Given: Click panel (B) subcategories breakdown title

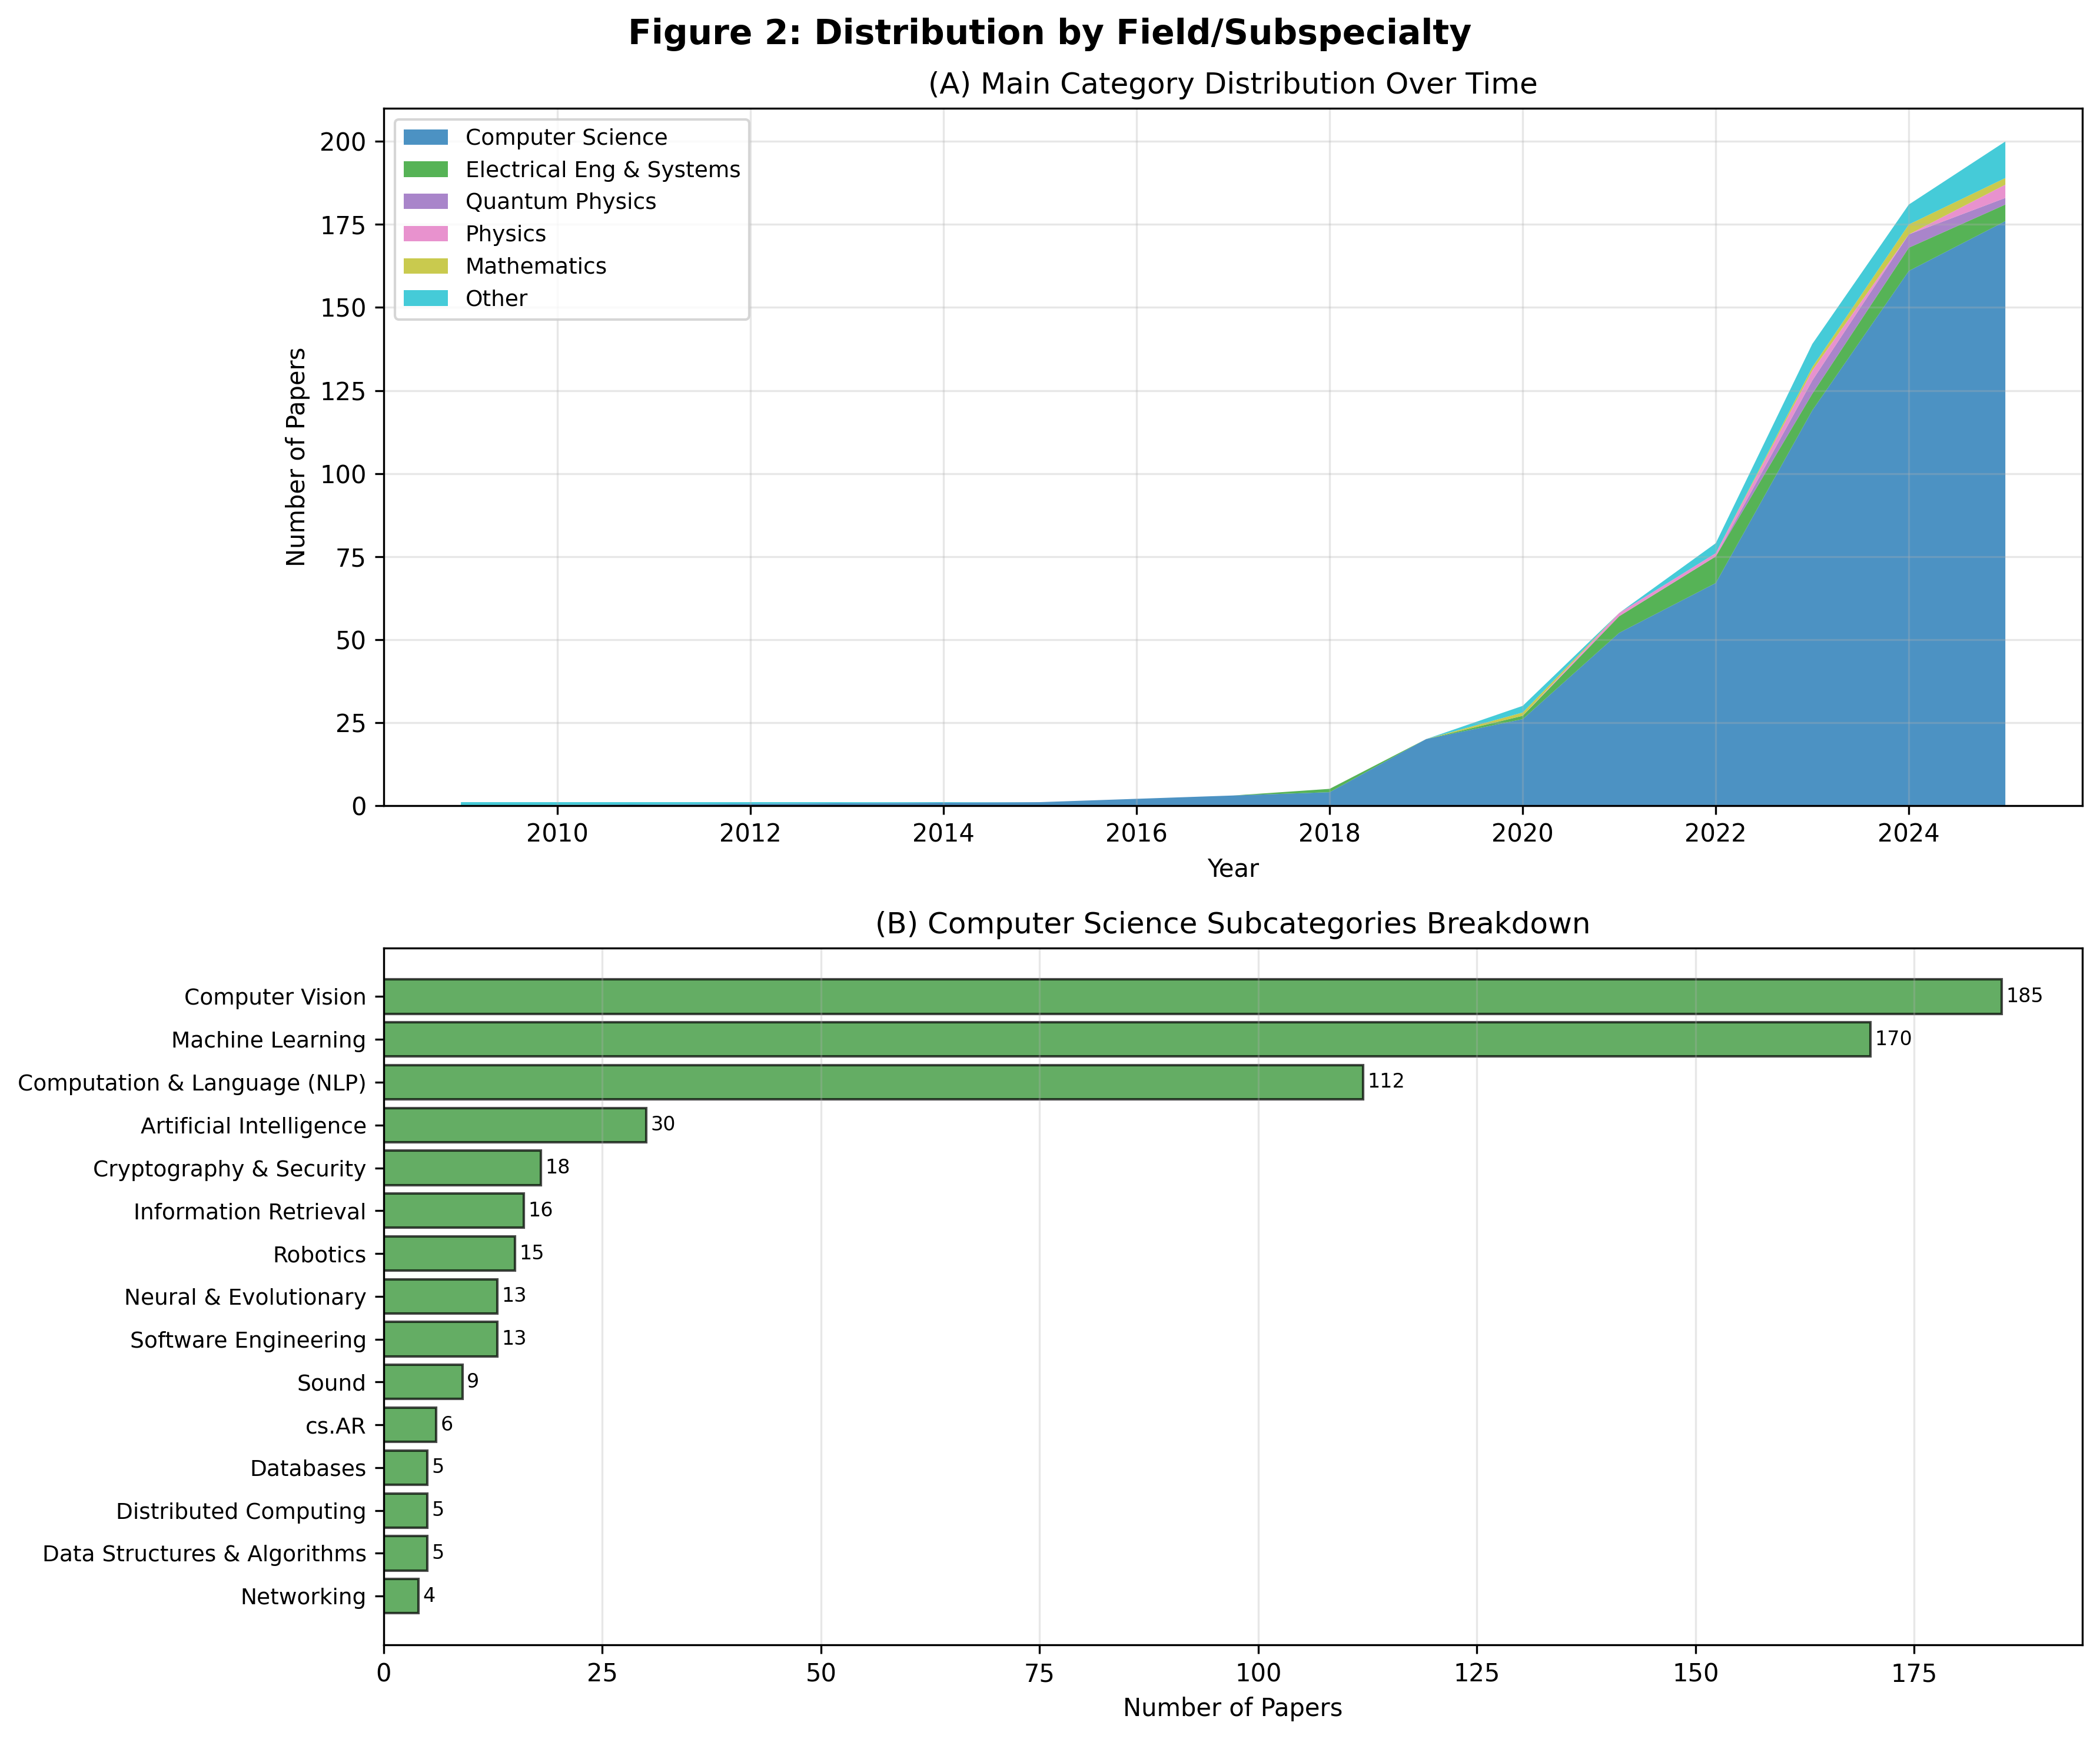Looking at the screenshot, I should pos(1232,923).
